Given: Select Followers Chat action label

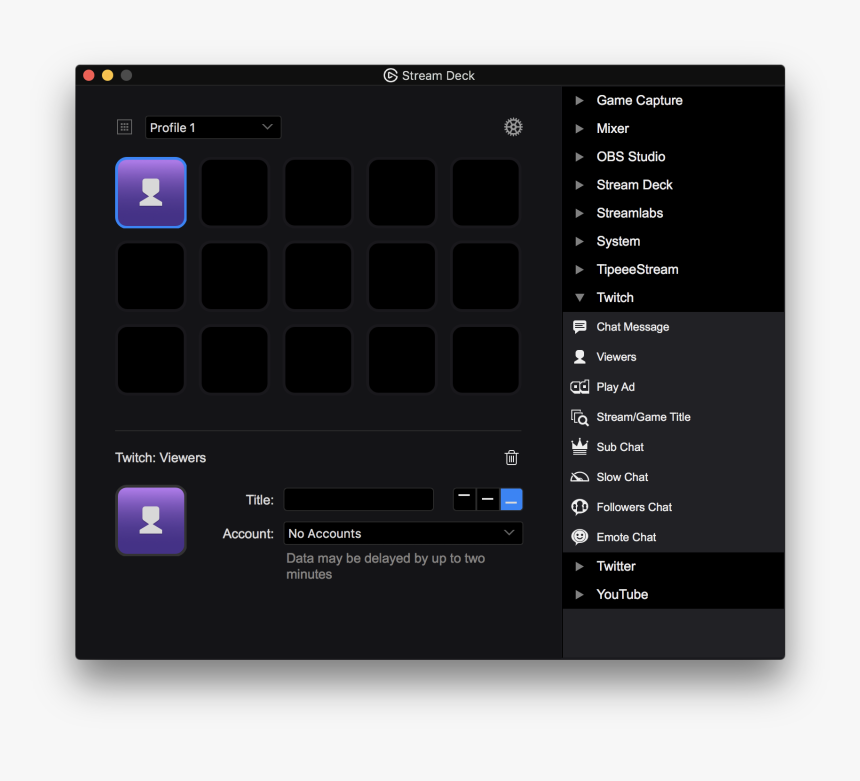Looking at the screenshot, I should click(634, 507).
